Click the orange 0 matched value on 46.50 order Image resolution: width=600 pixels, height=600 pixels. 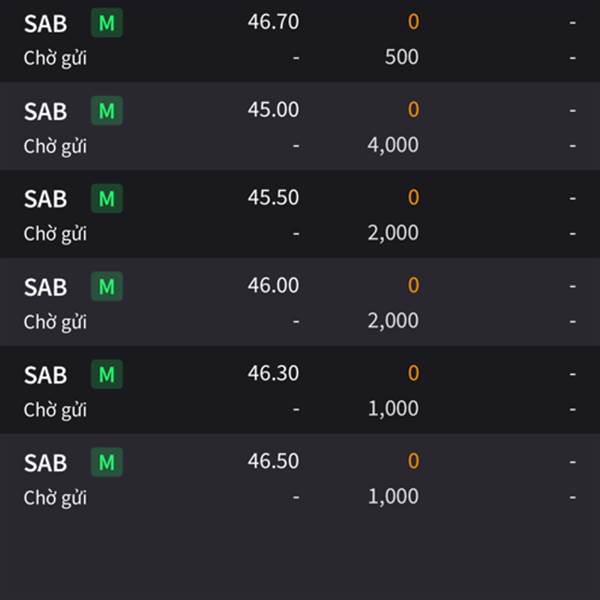(x=413, y=461)
